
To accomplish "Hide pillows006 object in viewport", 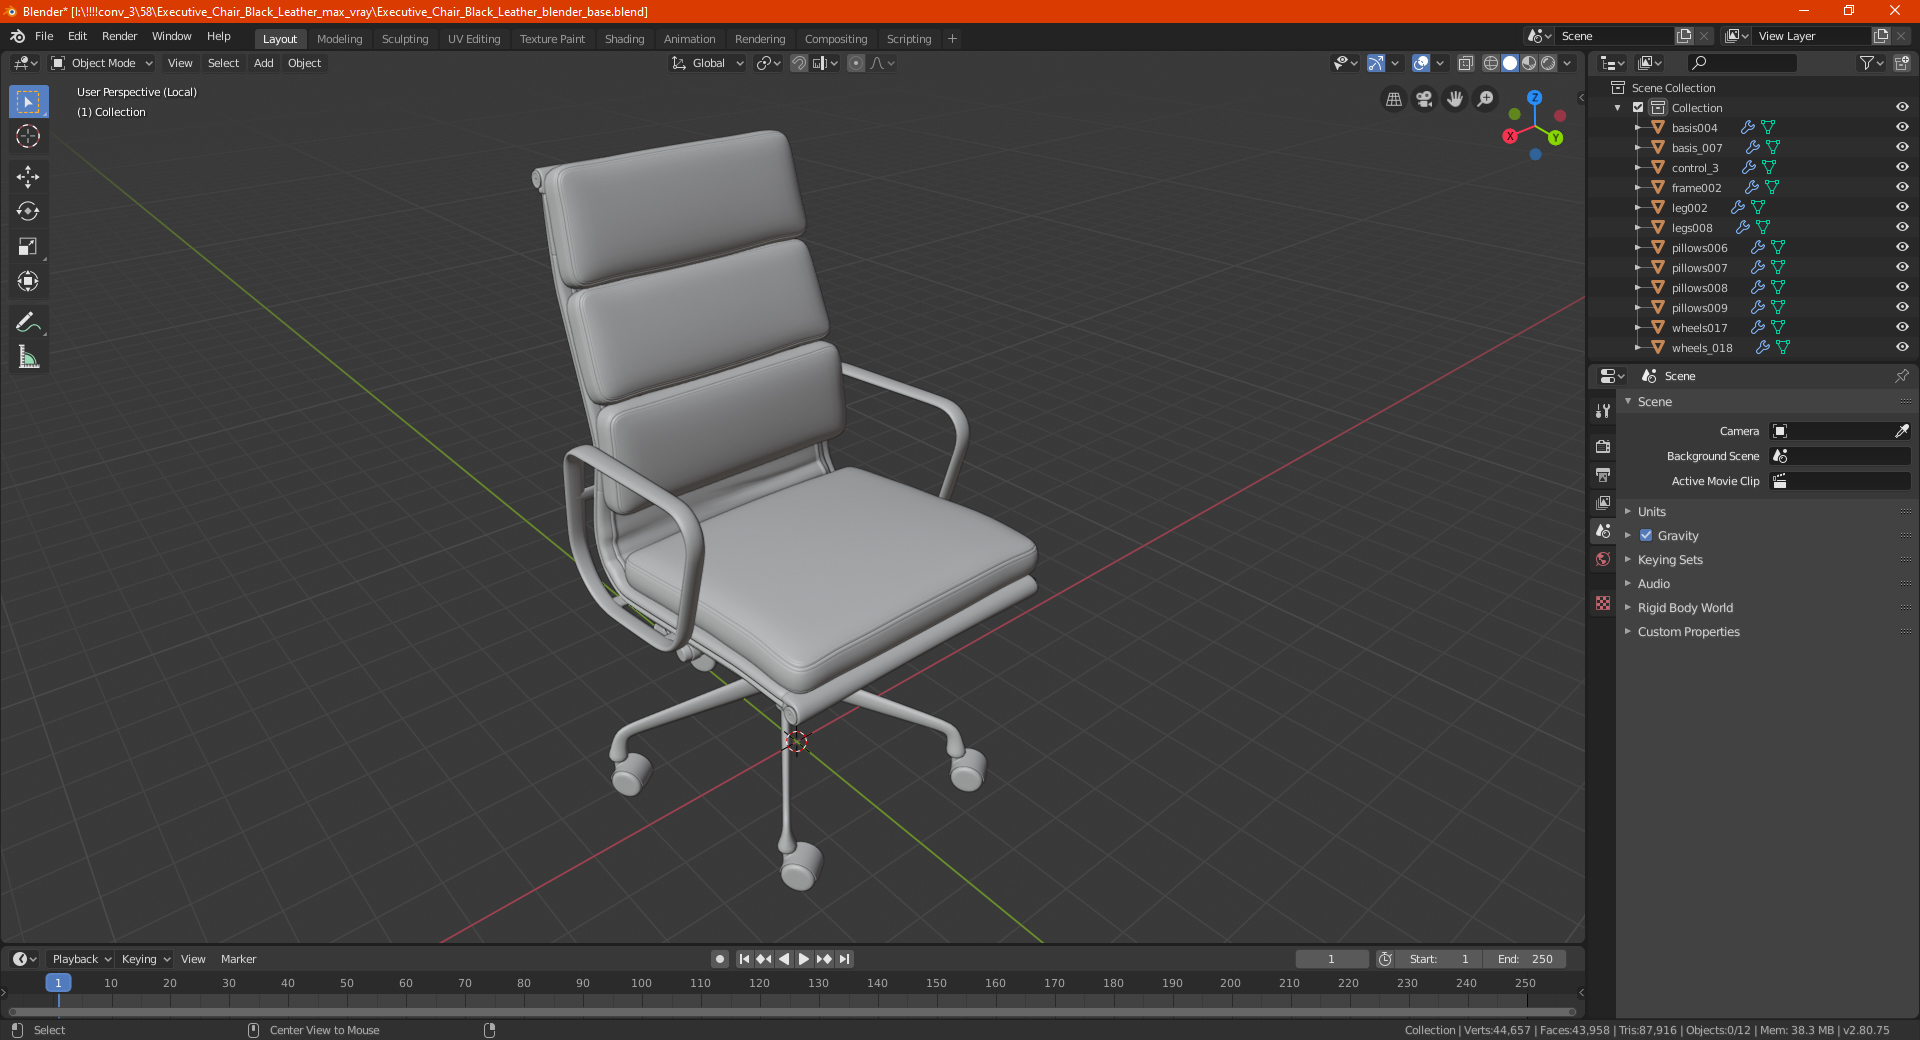I will tap(1902, 247).
